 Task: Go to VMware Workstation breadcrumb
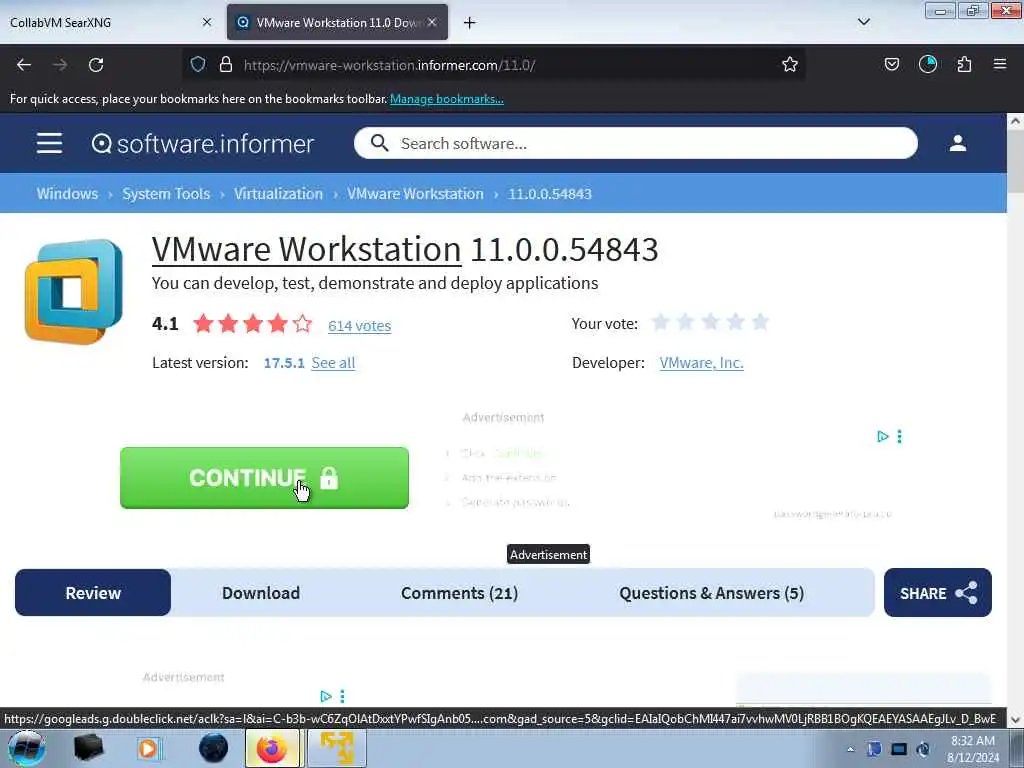tap(415, 194)
